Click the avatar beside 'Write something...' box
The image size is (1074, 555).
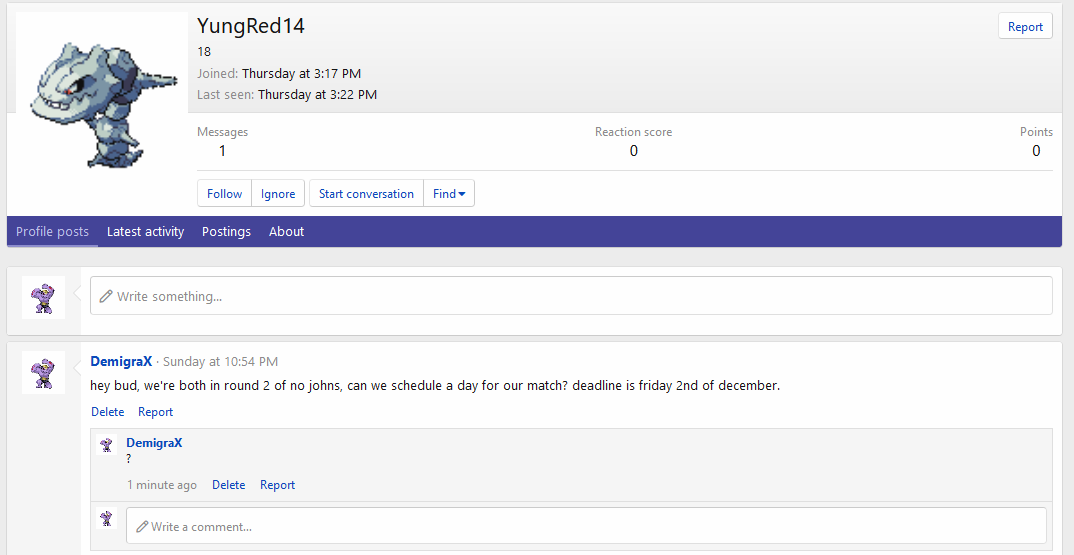tap(43, 297)
